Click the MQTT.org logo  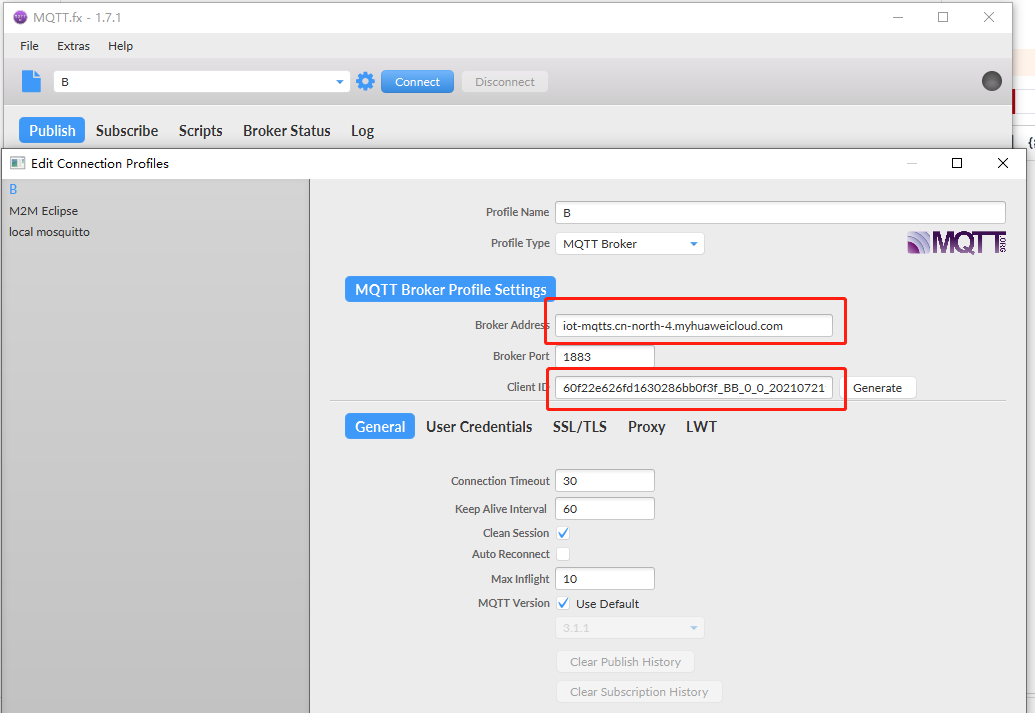(x=956, y=243)
